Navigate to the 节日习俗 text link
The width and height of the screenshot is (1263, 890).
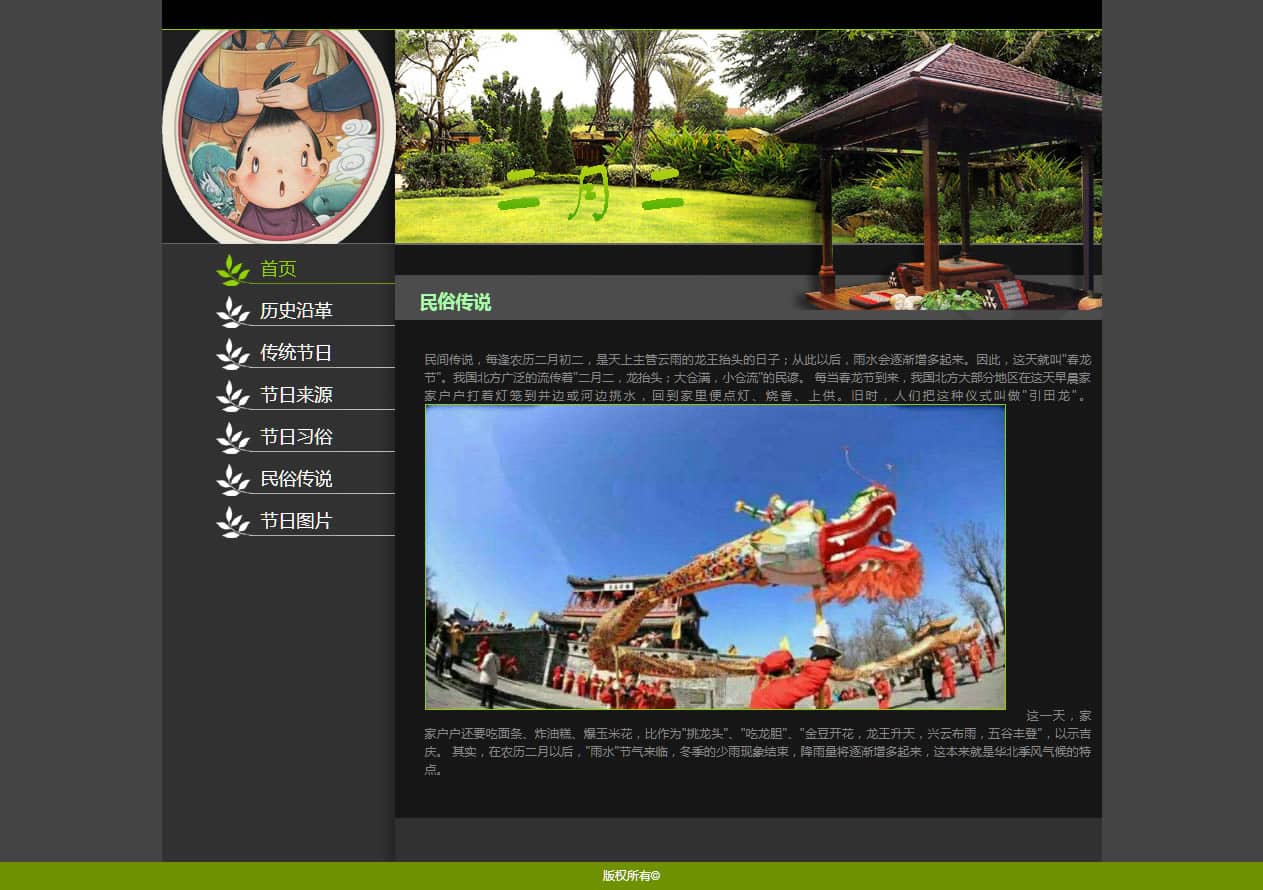pyautogui.click(x=296, y=437)
